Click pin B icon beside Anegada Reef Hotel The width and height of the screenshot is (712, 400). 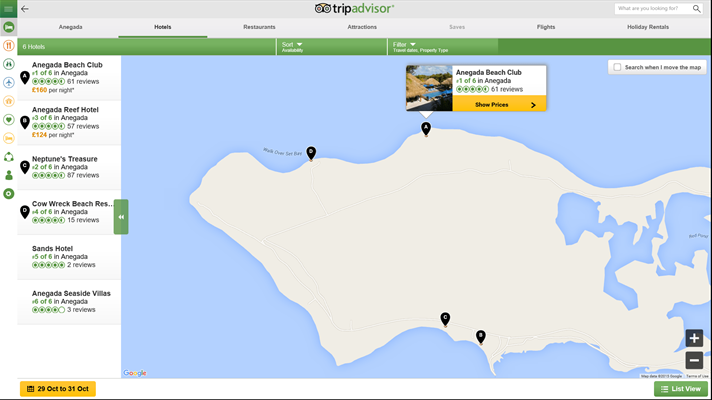pos(25,122)
